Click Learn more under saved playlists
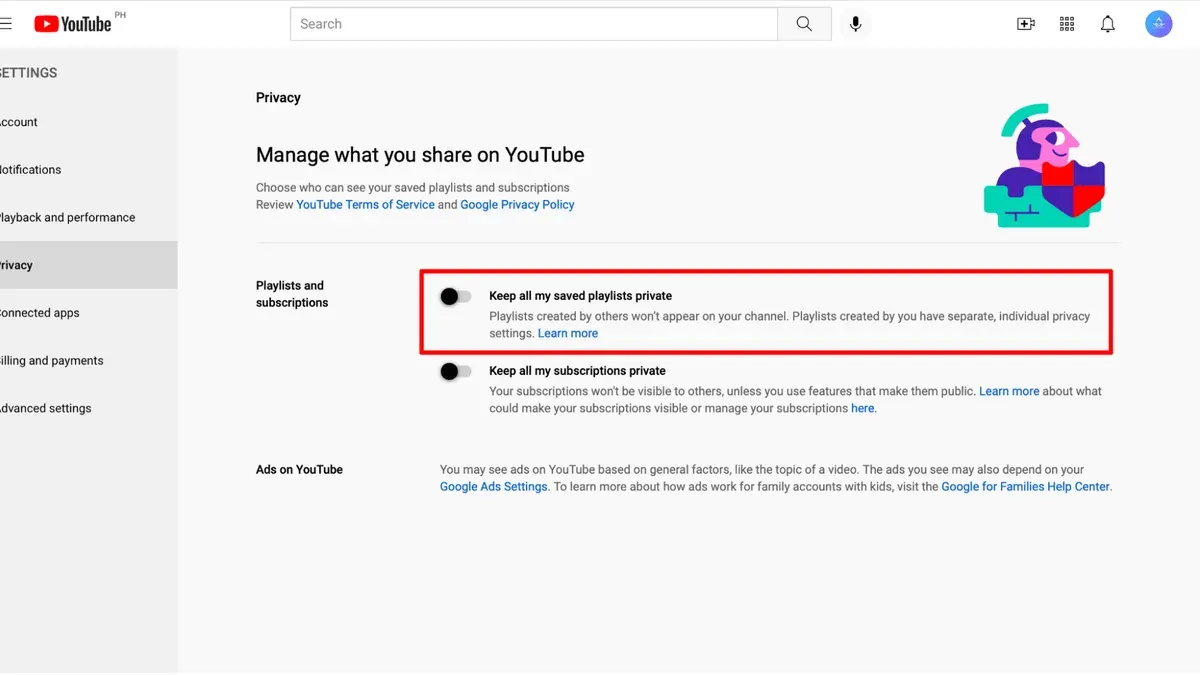Viewport: 1200px width, 675px height. click(568, 333)
